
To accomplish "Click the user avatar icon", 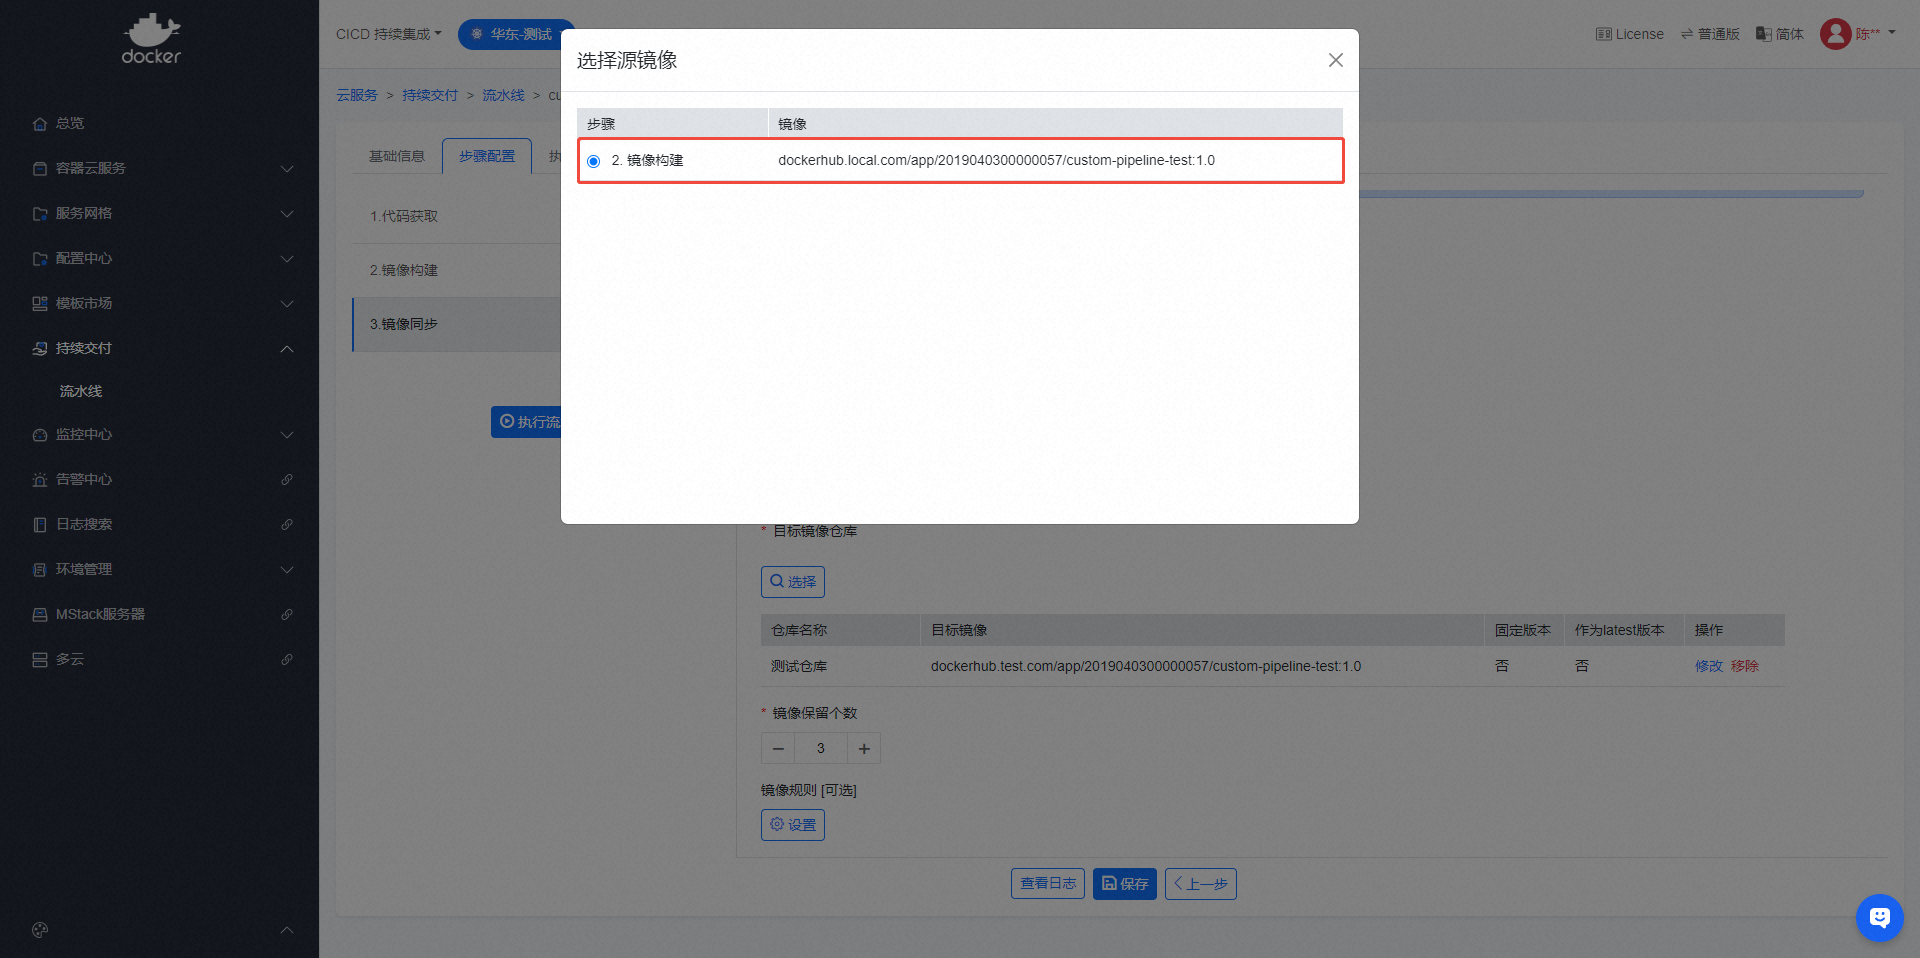I will (x=1835, y=34).
